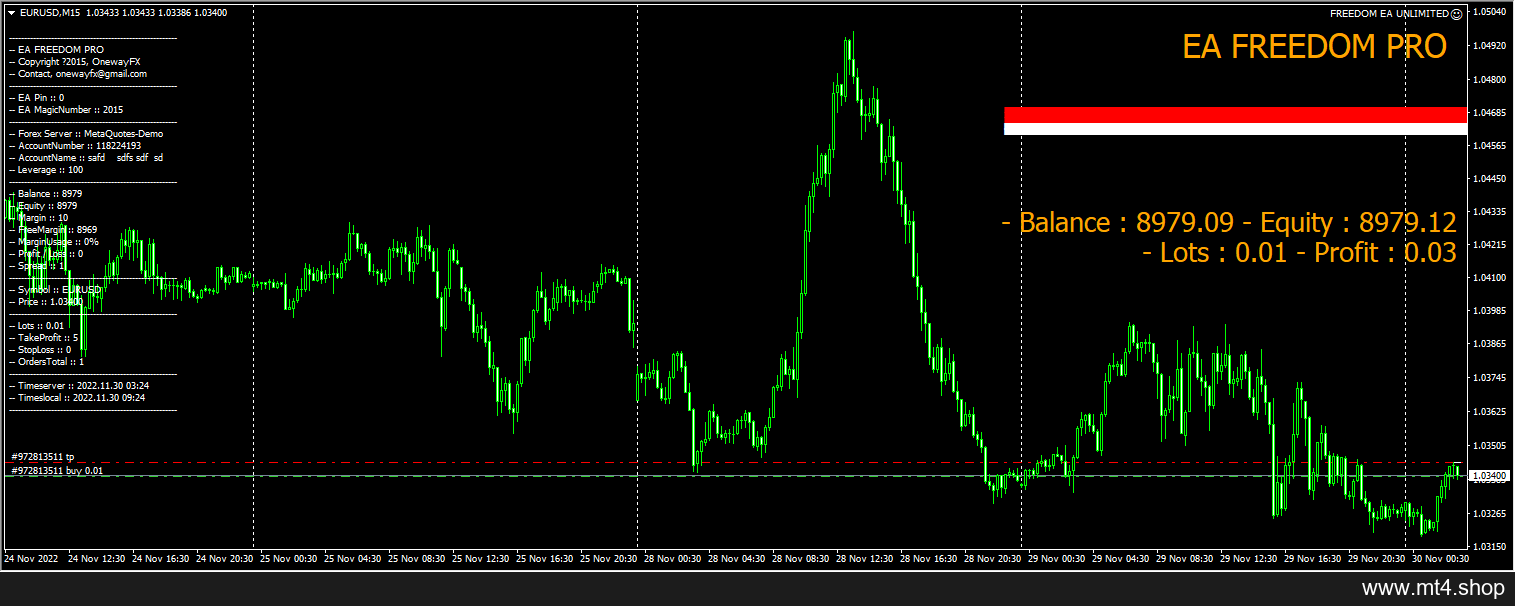This screenshot has height=606, width=1515.
Task: Click the Copyright 2015, OnewayFX line
Action: click(x=76, y=62)
